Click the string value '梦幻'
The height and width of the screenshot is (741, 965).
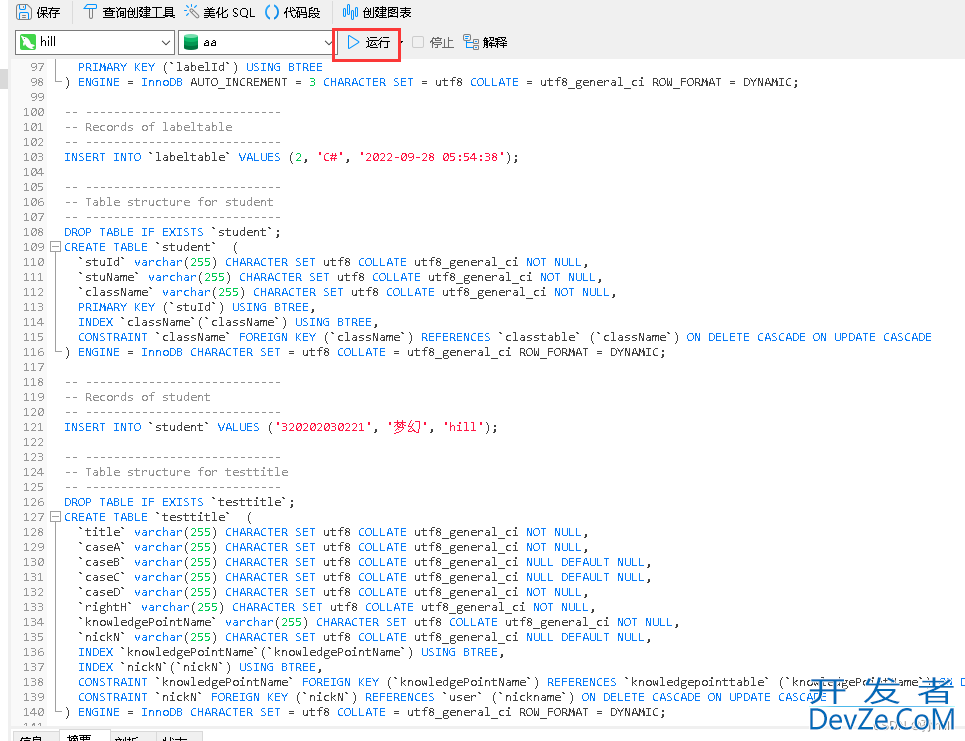407,427
